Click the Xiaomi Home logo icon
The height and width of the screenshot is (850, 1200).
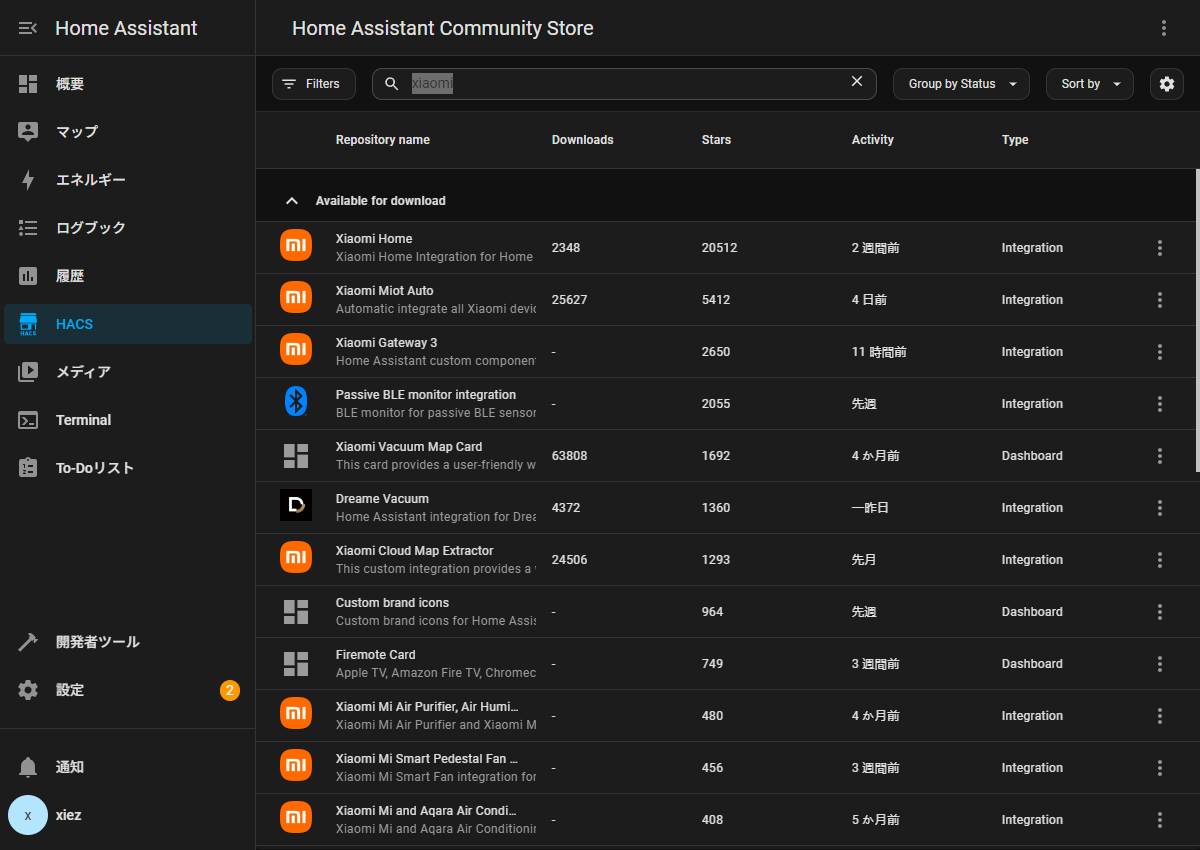[296, 246]
